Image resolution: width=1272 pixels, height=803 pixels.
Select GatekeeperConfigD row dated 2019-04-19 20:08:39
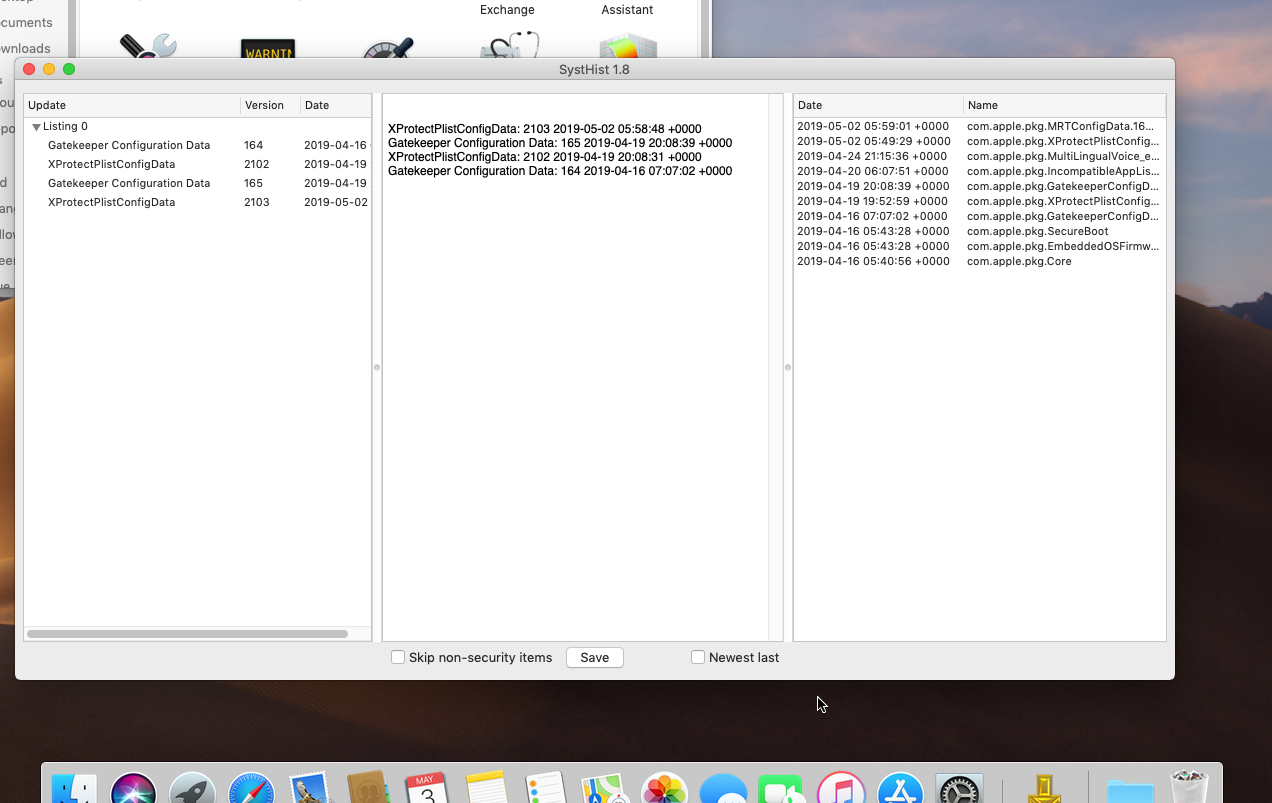[979, 186]
